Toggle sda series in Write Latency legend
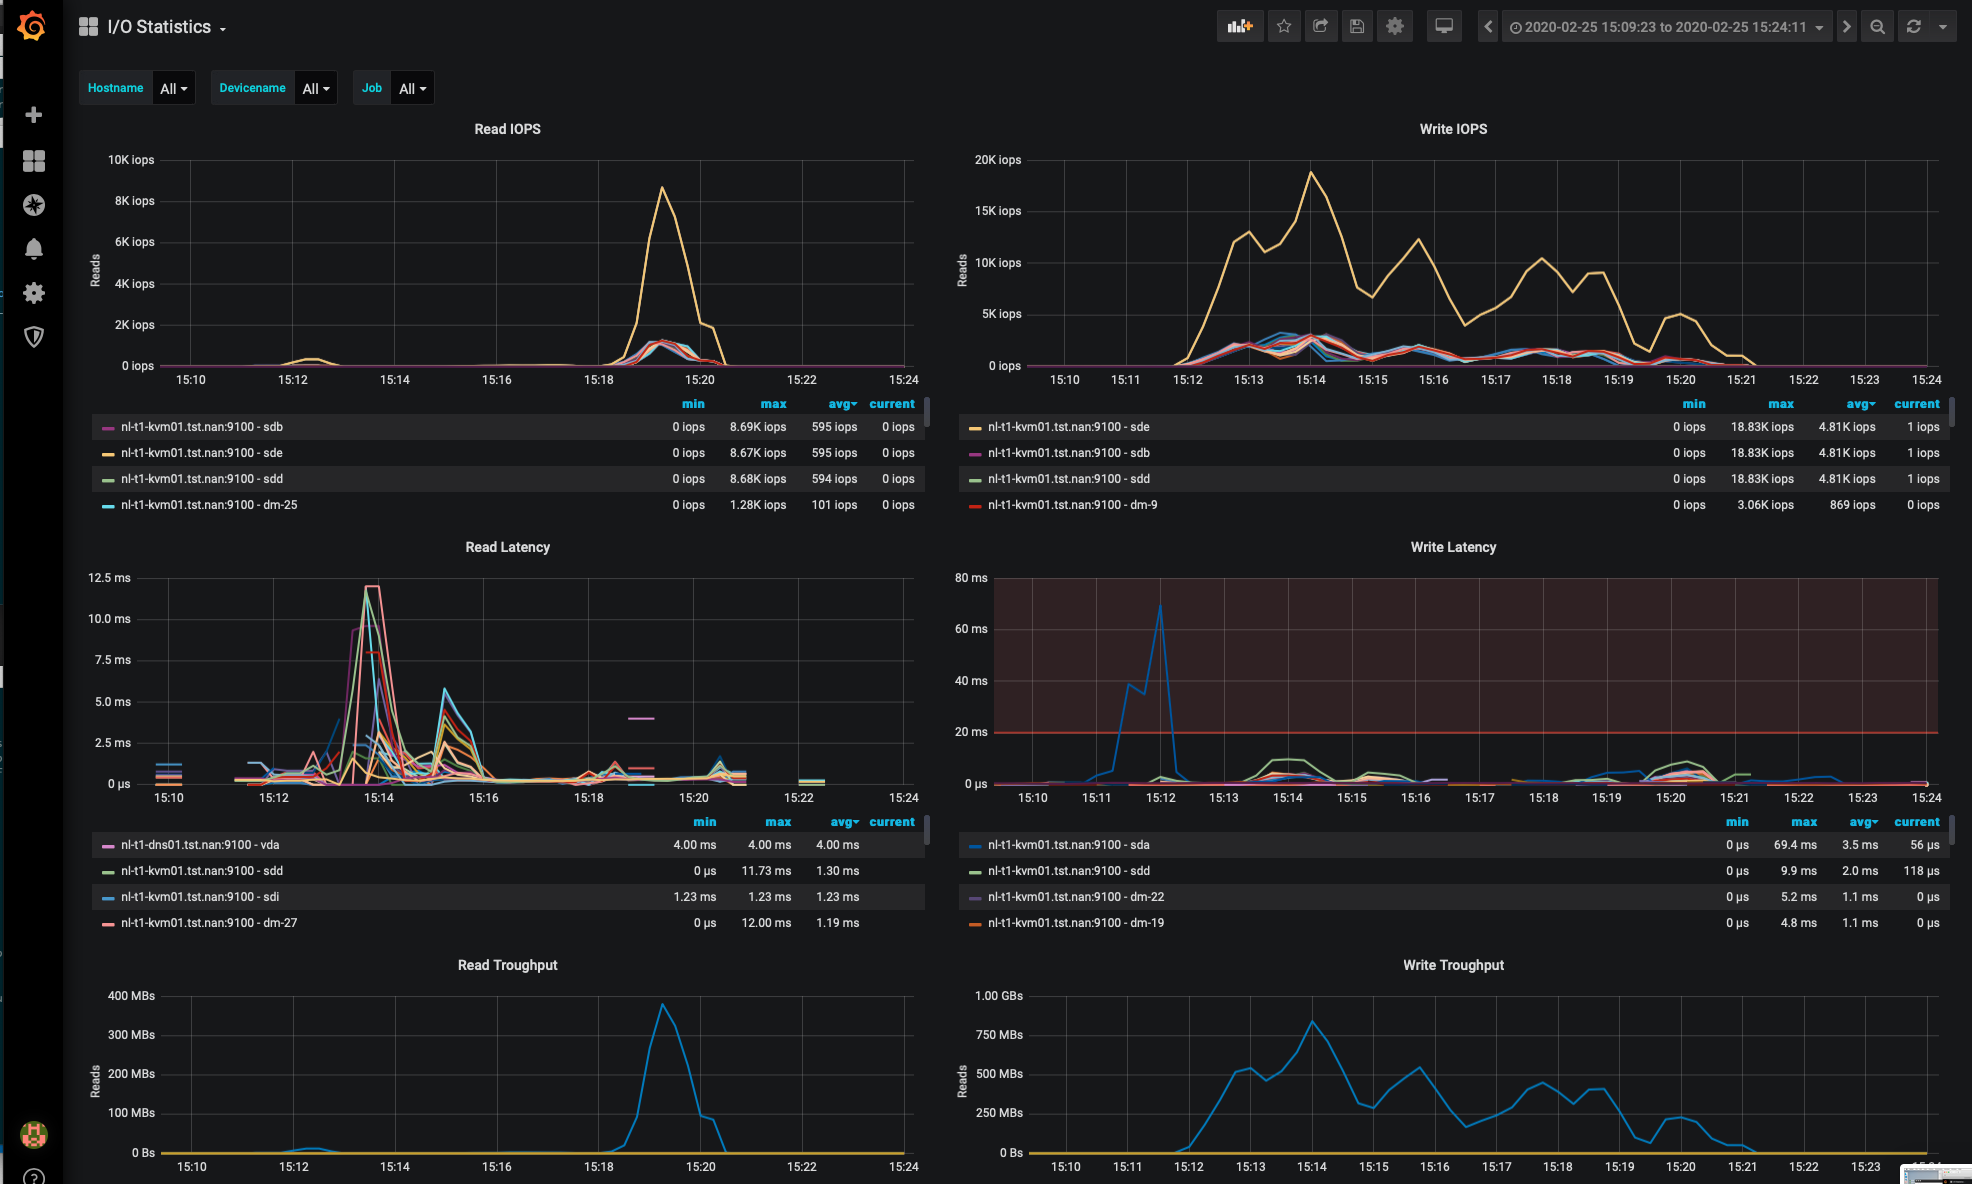This screenshot has height=1184, width=1972. pos(1068,845)
